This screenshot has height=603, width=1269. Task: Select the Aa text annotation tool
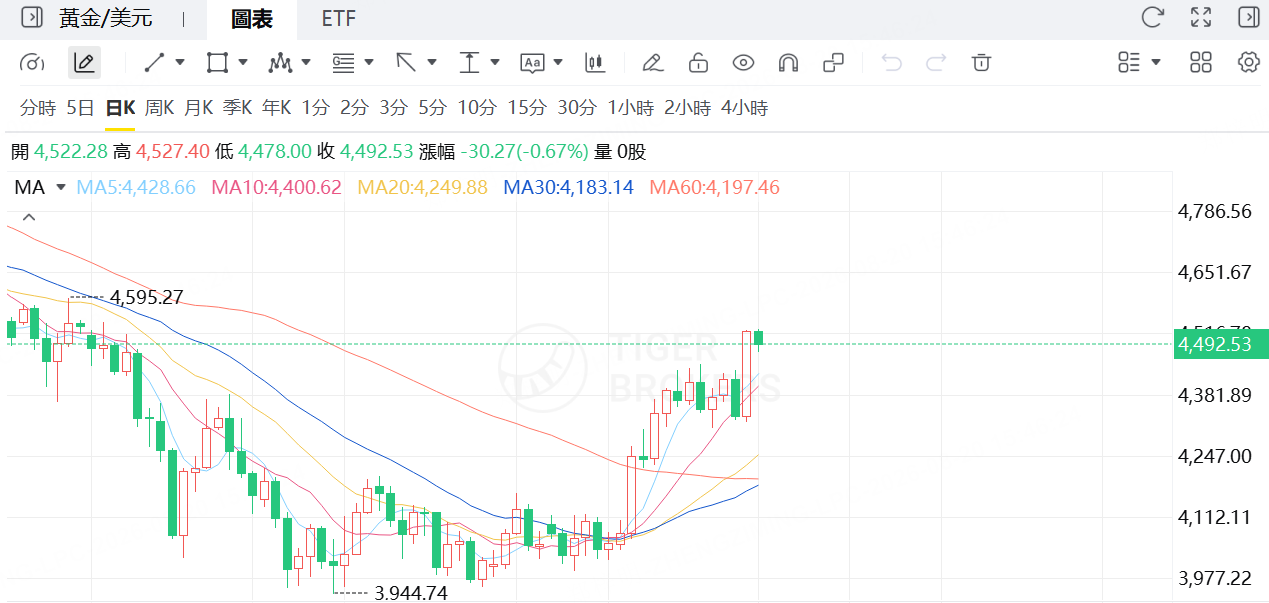tap(532, 63)
